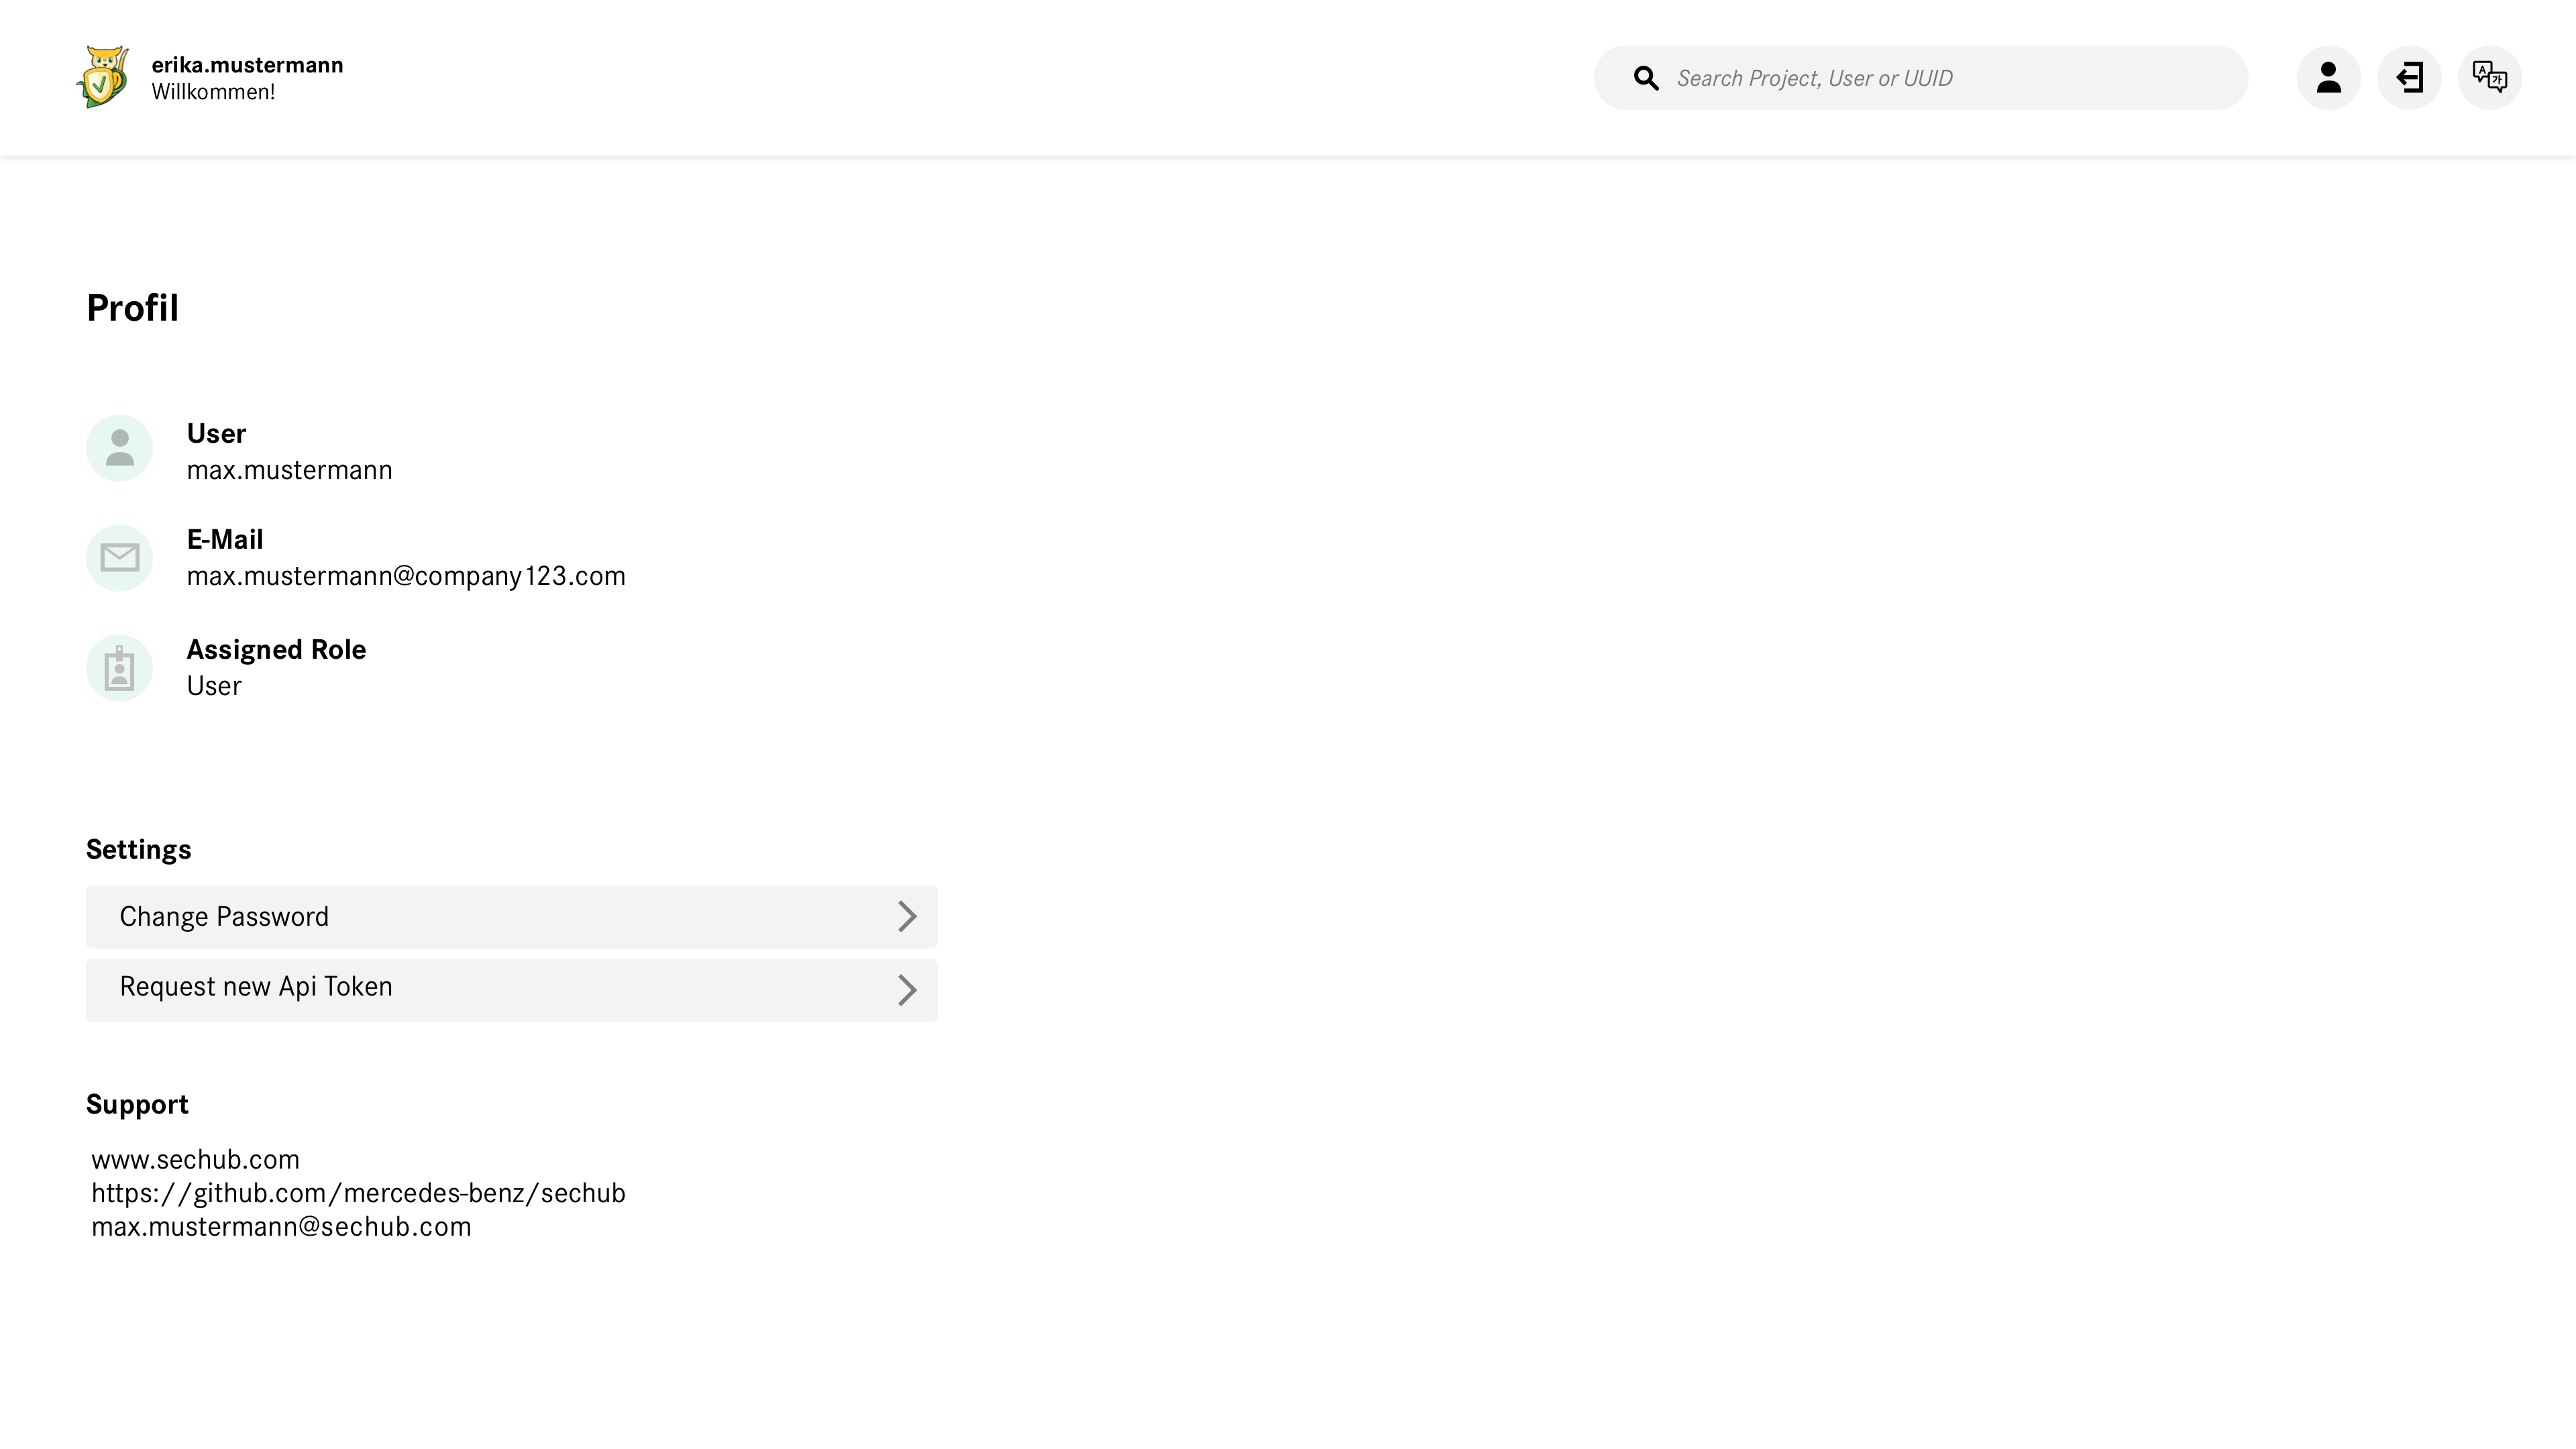
Task: Select the Profil page heading
Action: pos(132,308)
